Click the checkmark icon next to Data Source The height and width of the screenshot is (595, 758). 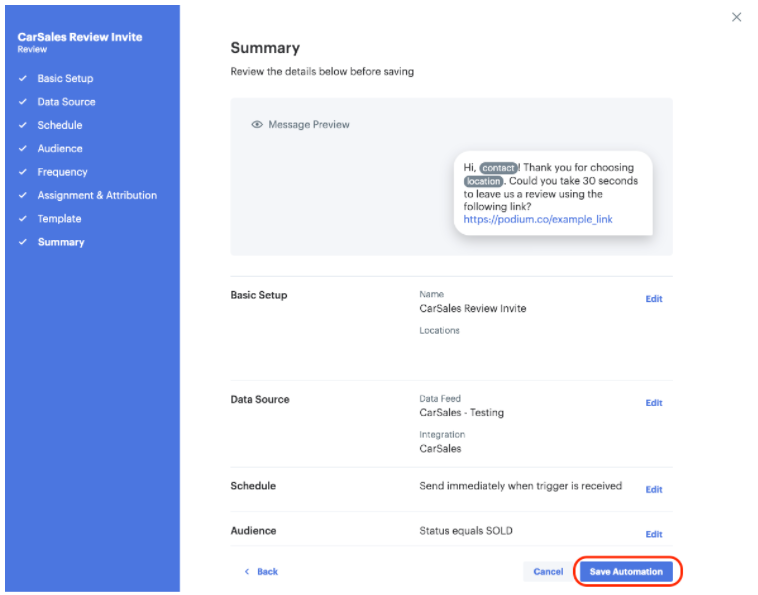coord(23,102)
